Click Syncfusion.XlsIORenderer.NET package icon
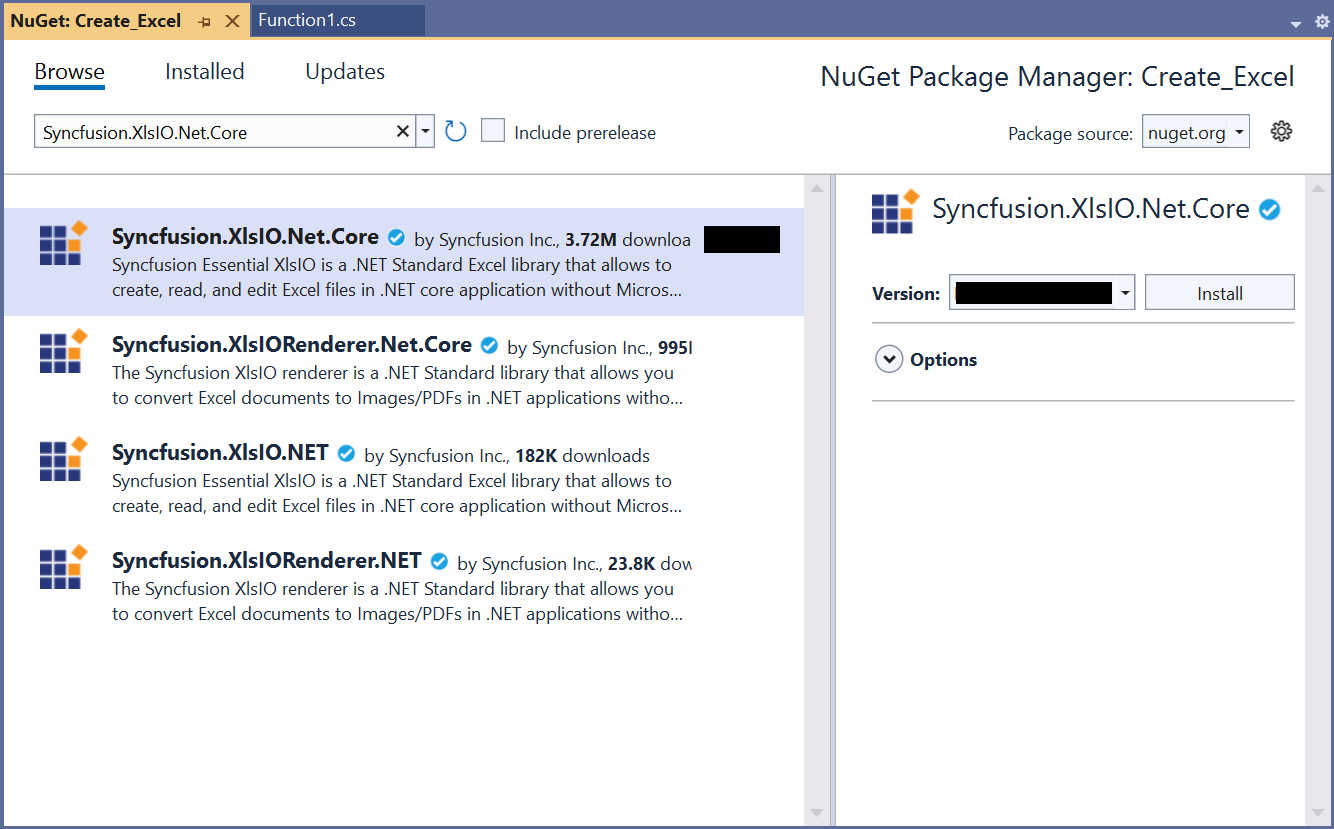The image size is (1334, 829). point(63,567)
